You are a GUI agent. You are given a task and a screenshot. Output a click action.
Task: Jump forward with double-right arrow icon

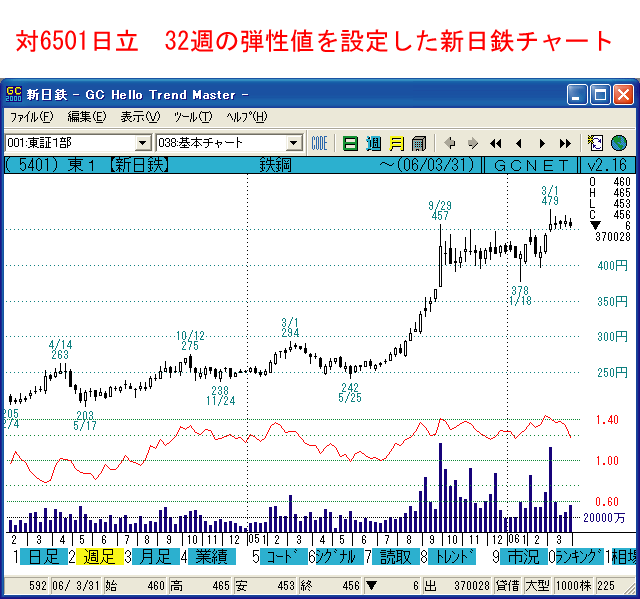point(565,143)
